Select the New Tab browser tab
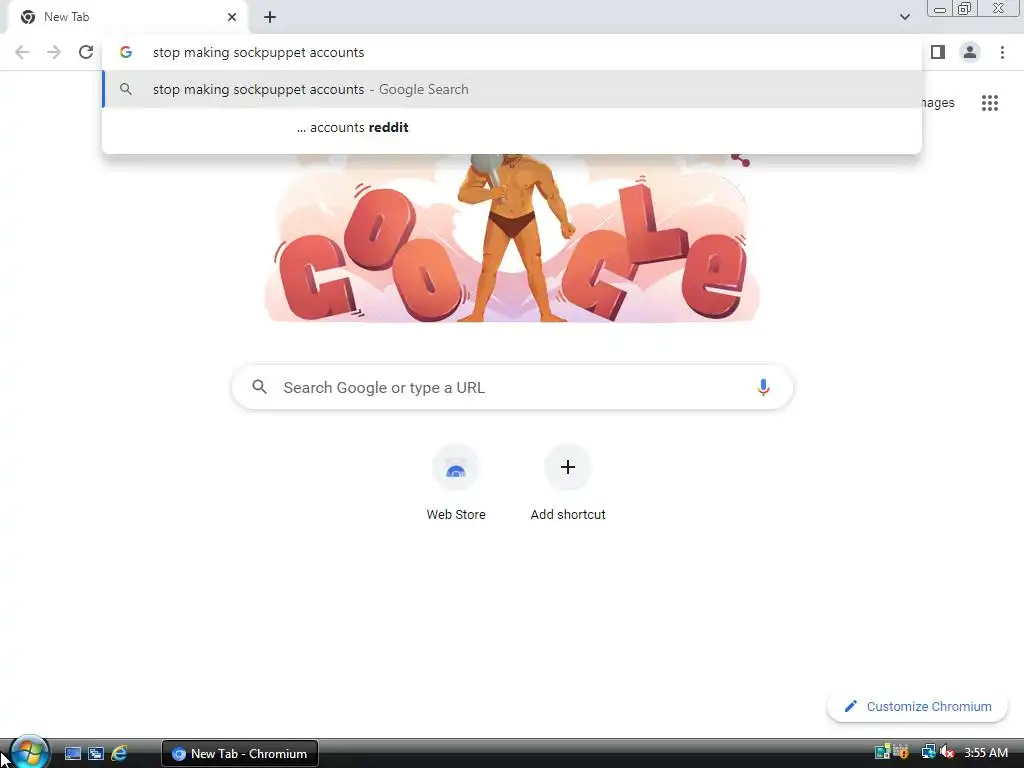 coord(127,17)
